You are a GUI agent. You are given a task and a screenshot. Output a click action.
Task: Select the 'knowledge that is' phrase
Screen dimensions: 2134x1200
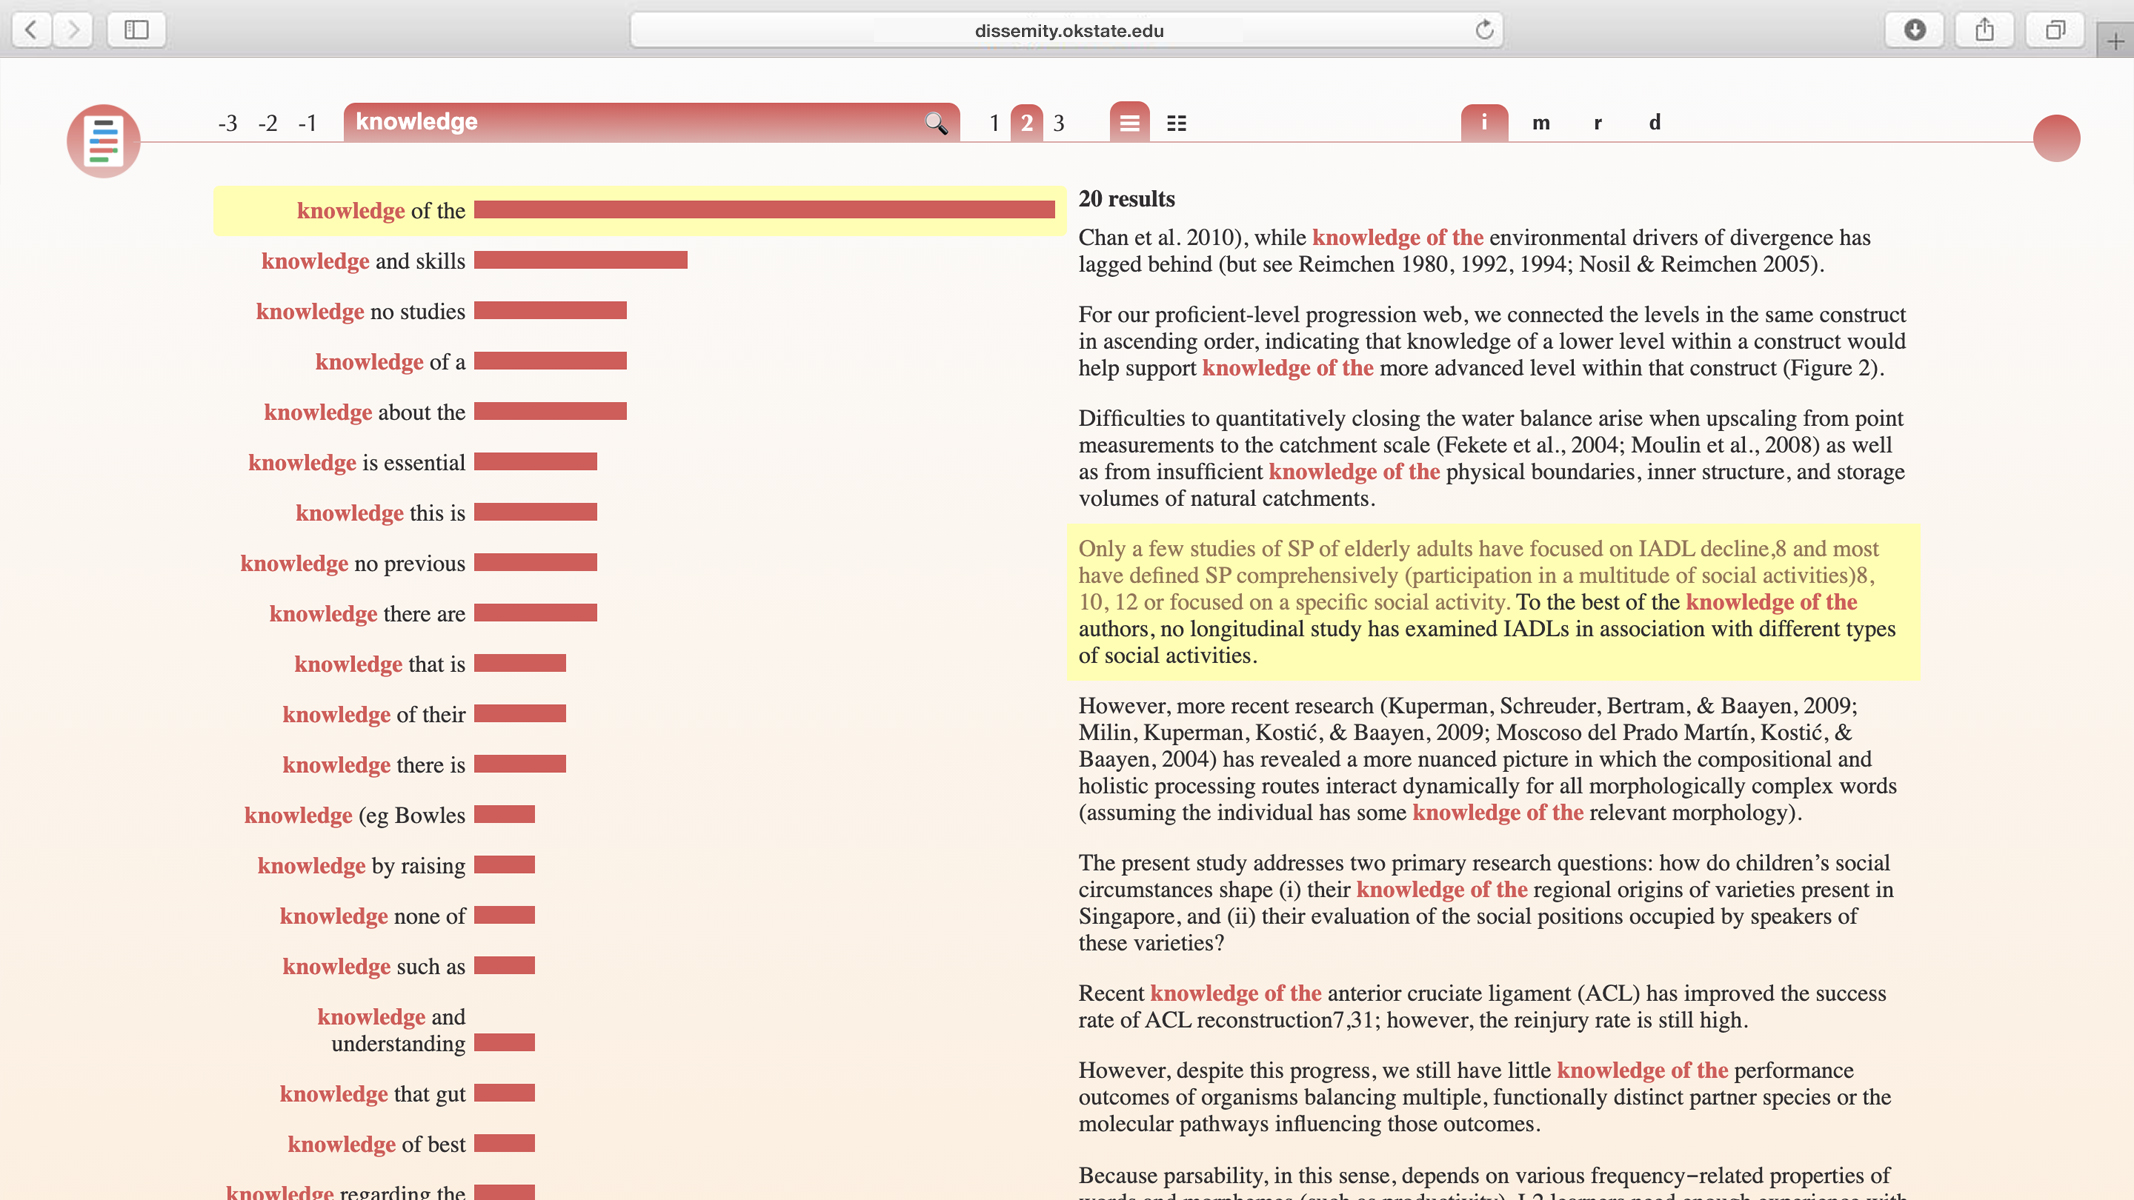coord(380,664)
